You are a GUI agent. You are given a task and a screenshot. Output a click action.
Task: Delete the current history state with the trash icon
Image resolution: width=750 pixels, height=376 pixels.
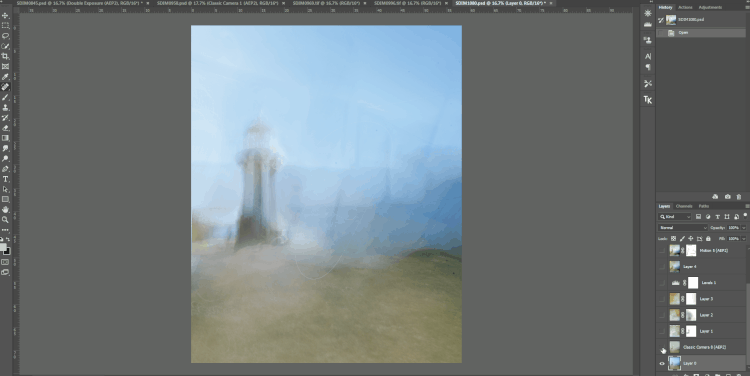(x=739, y=197)
